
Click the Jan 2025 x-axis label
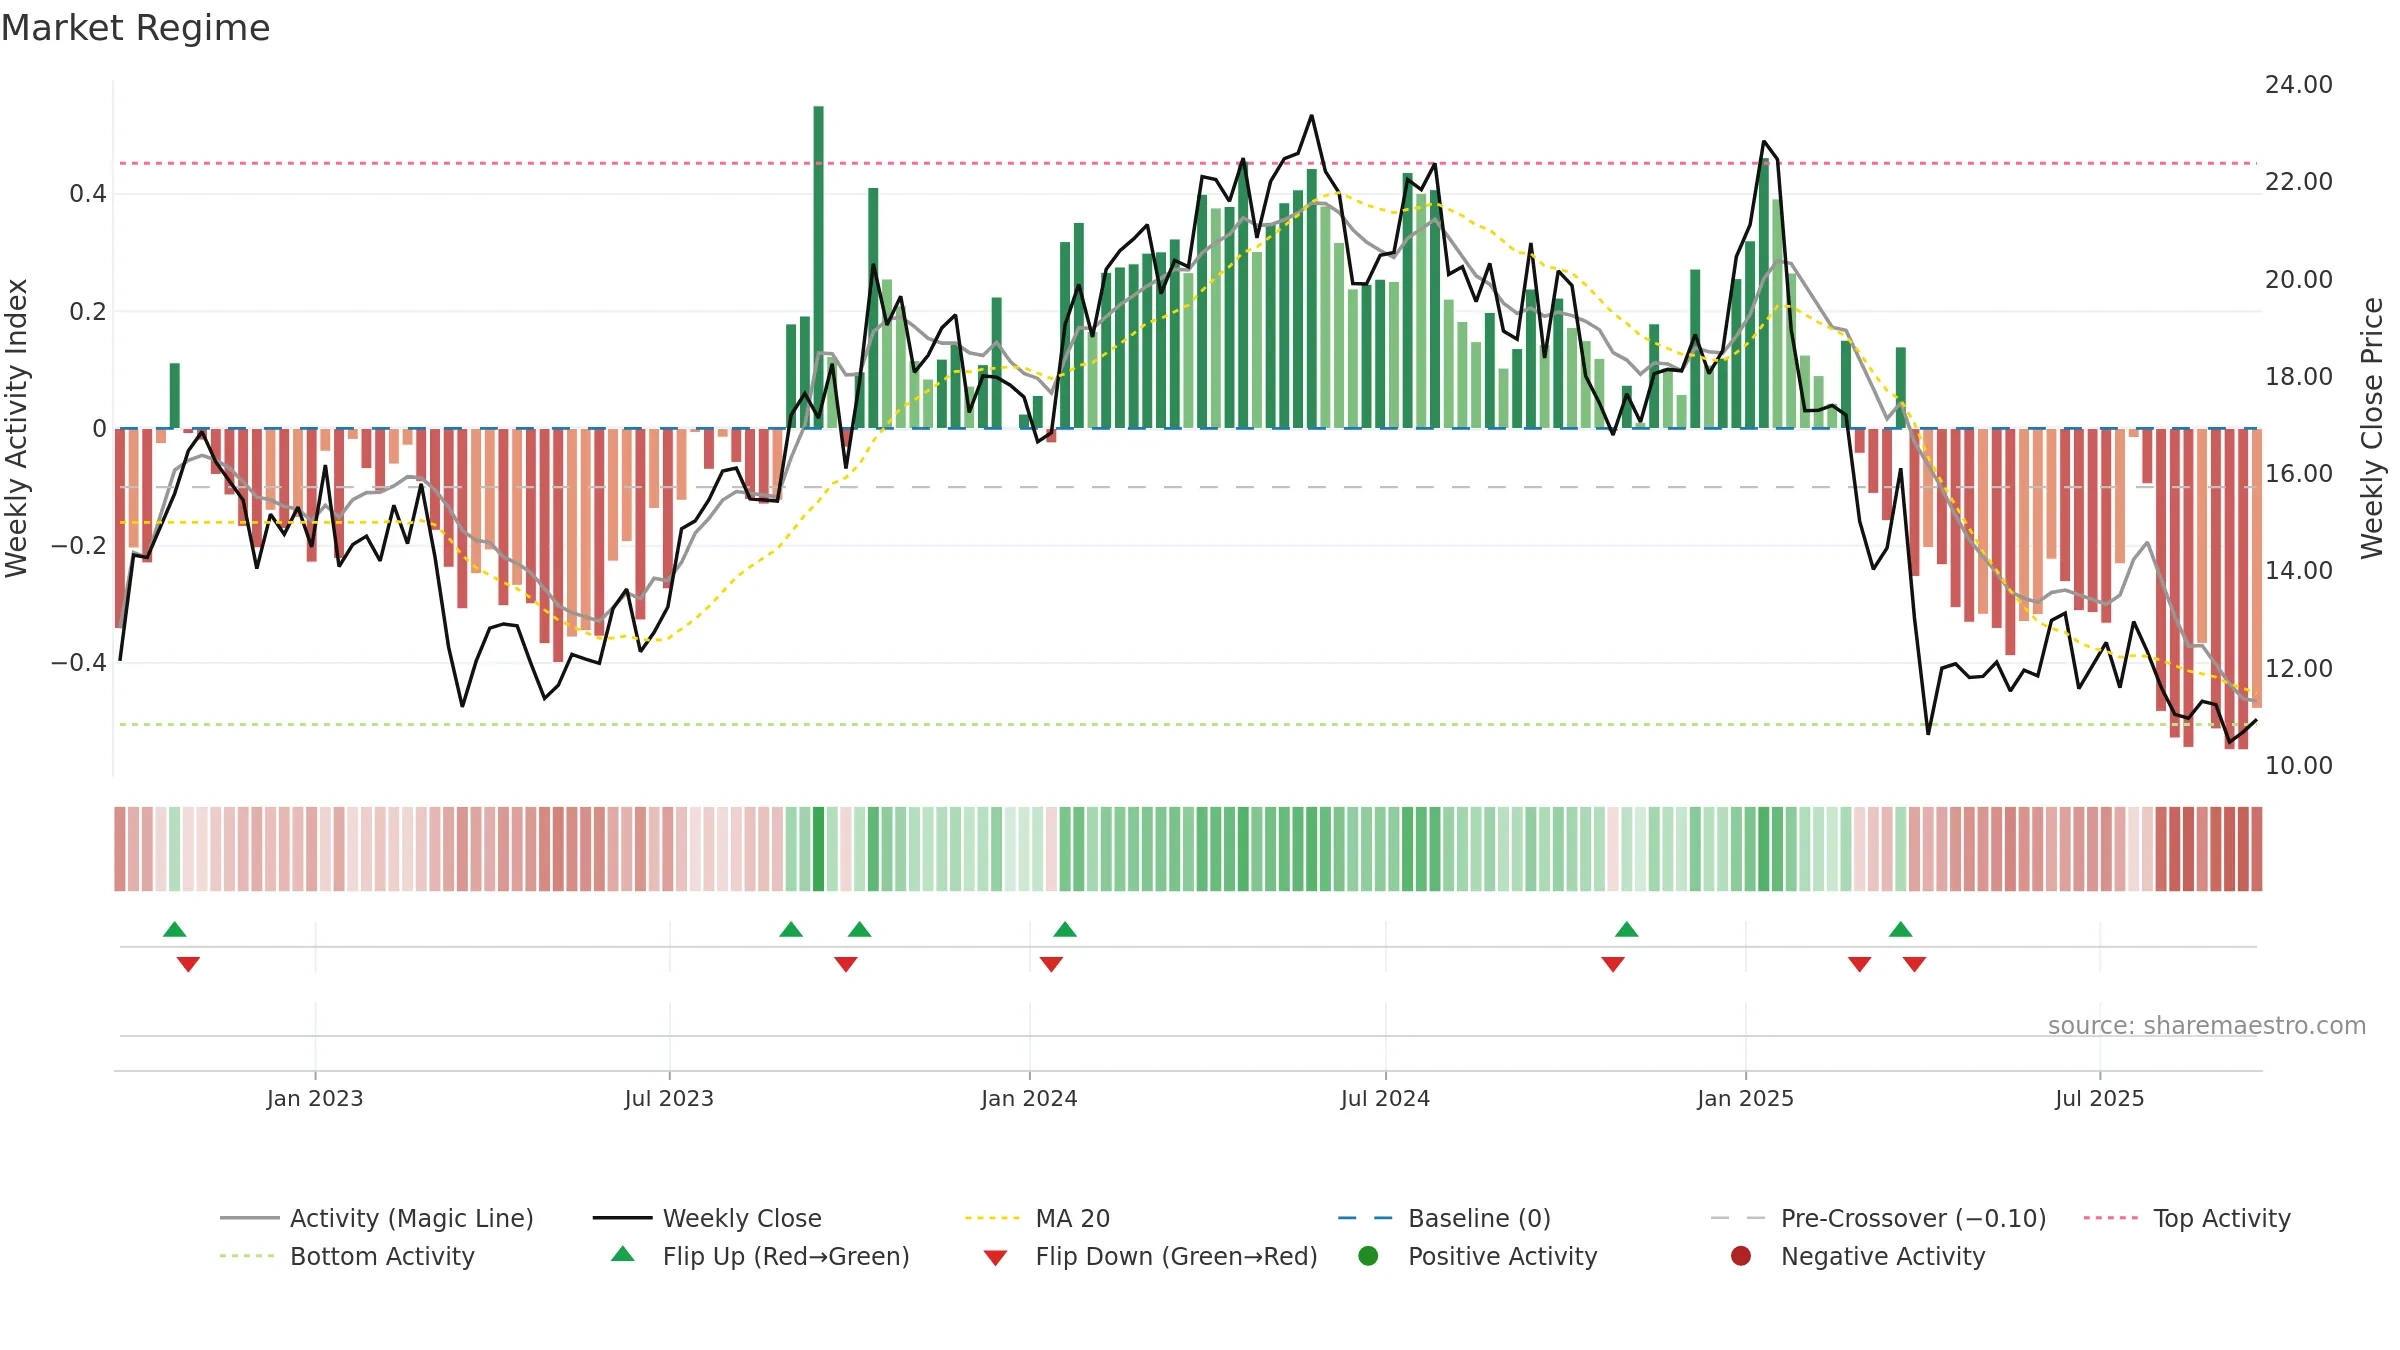point(1745,1098)
